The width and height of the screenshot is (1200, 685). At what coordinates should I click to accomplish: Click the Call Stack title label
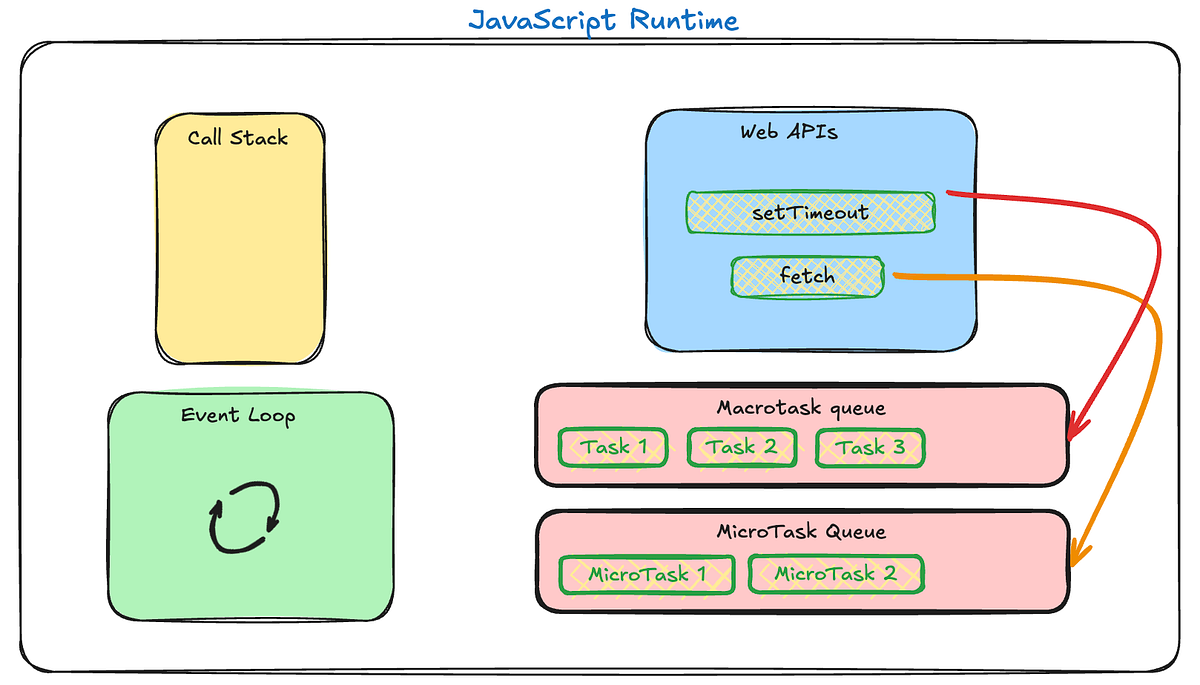tap(237, 139)
